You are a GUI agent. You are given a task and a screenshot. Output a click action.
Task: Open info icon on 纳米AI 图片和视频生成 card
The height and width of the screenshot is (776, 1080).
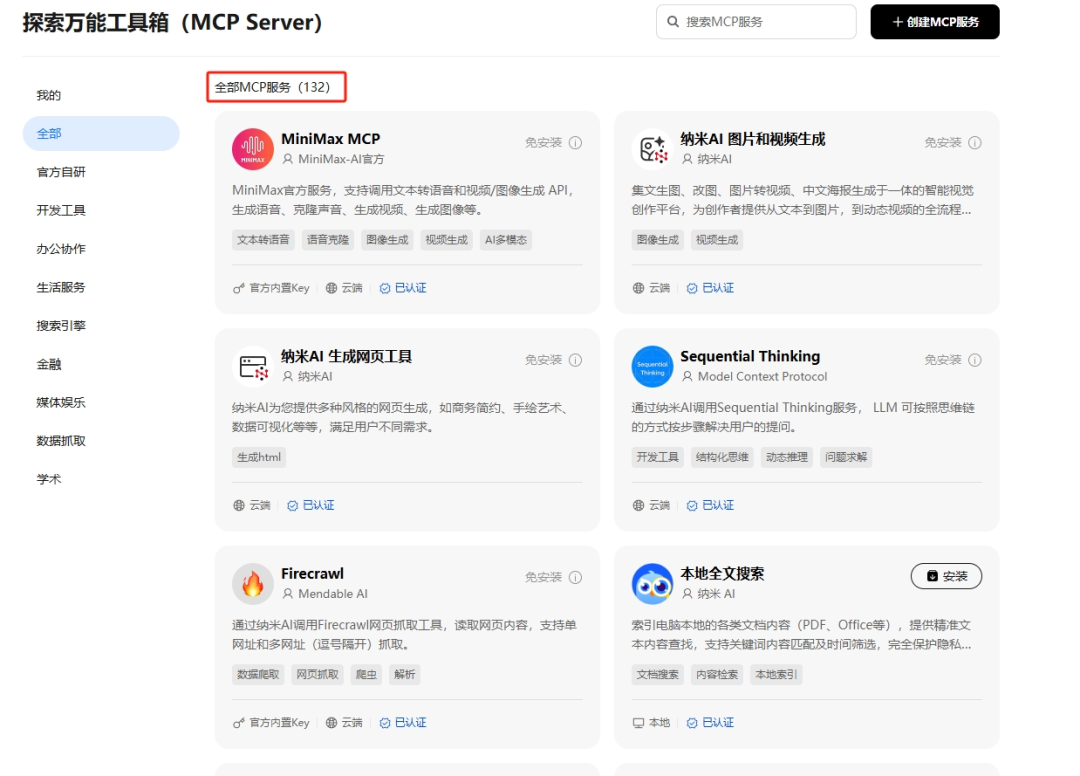tap(975, 143)
